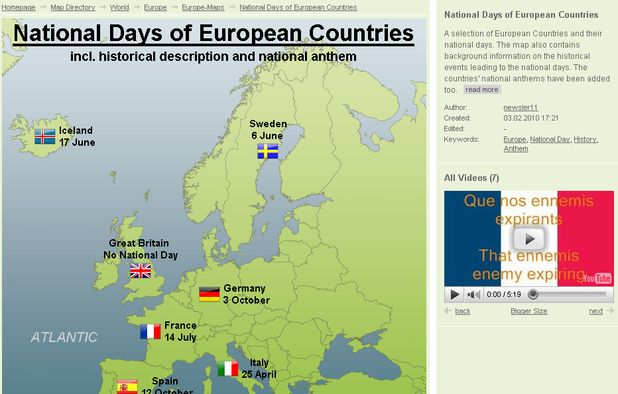Click the Italy 25 April label
Viewport: 618px width, 394px height.
point(259,368)
